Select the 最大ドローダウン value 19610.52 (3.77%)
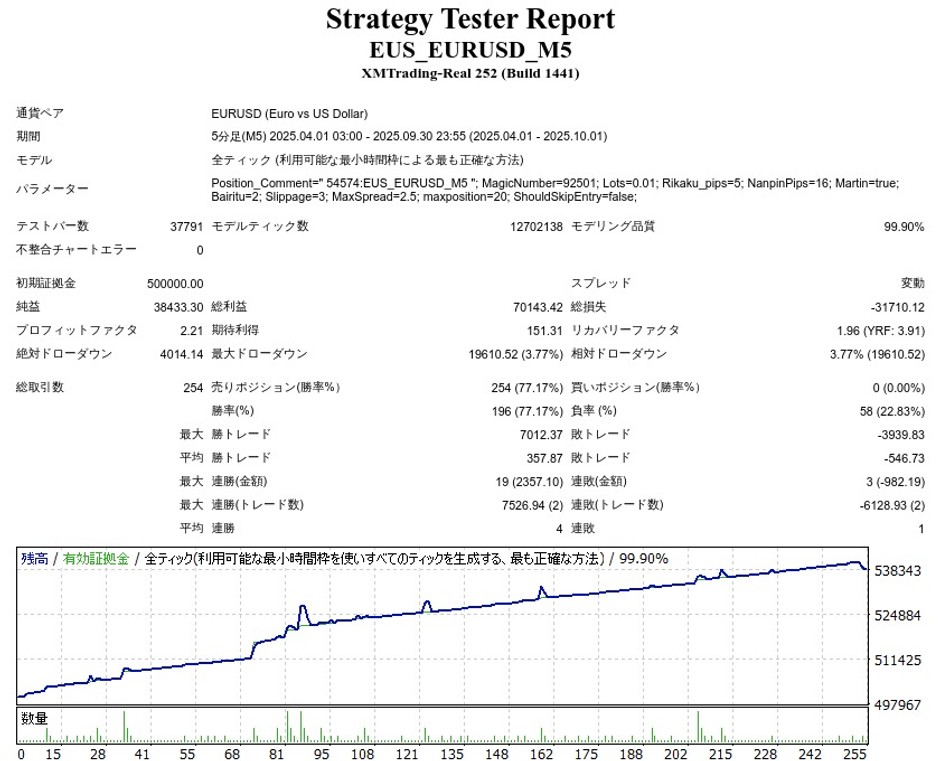 point(515,354)
